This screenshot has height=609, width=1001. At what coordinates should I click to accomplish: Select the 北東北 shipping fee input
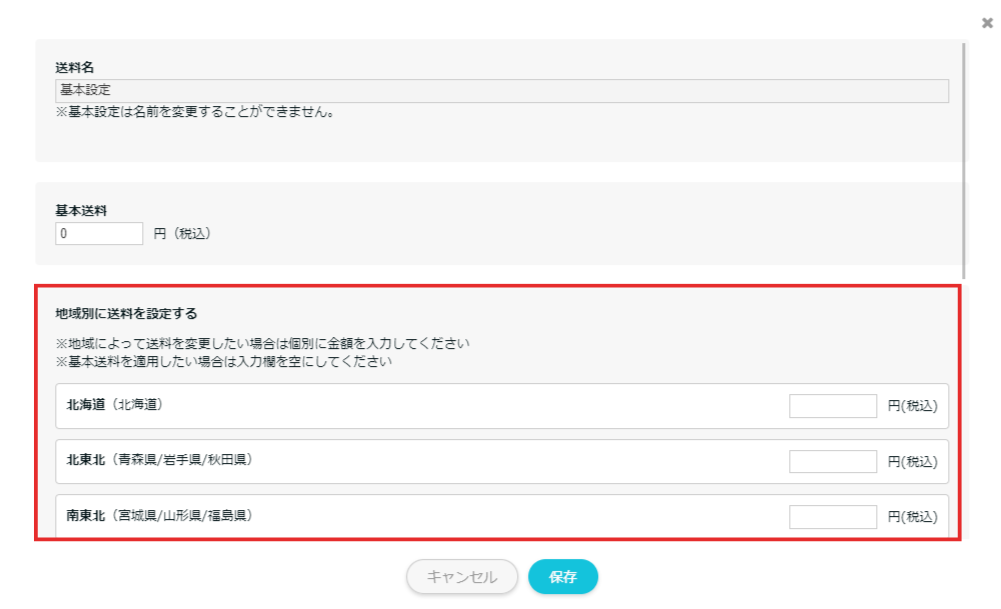pos(832,461)
